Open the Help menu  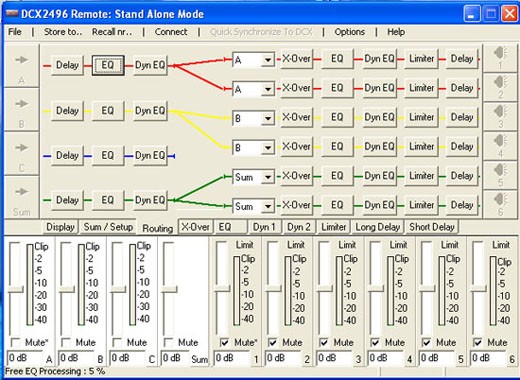[x=396, y=32]
